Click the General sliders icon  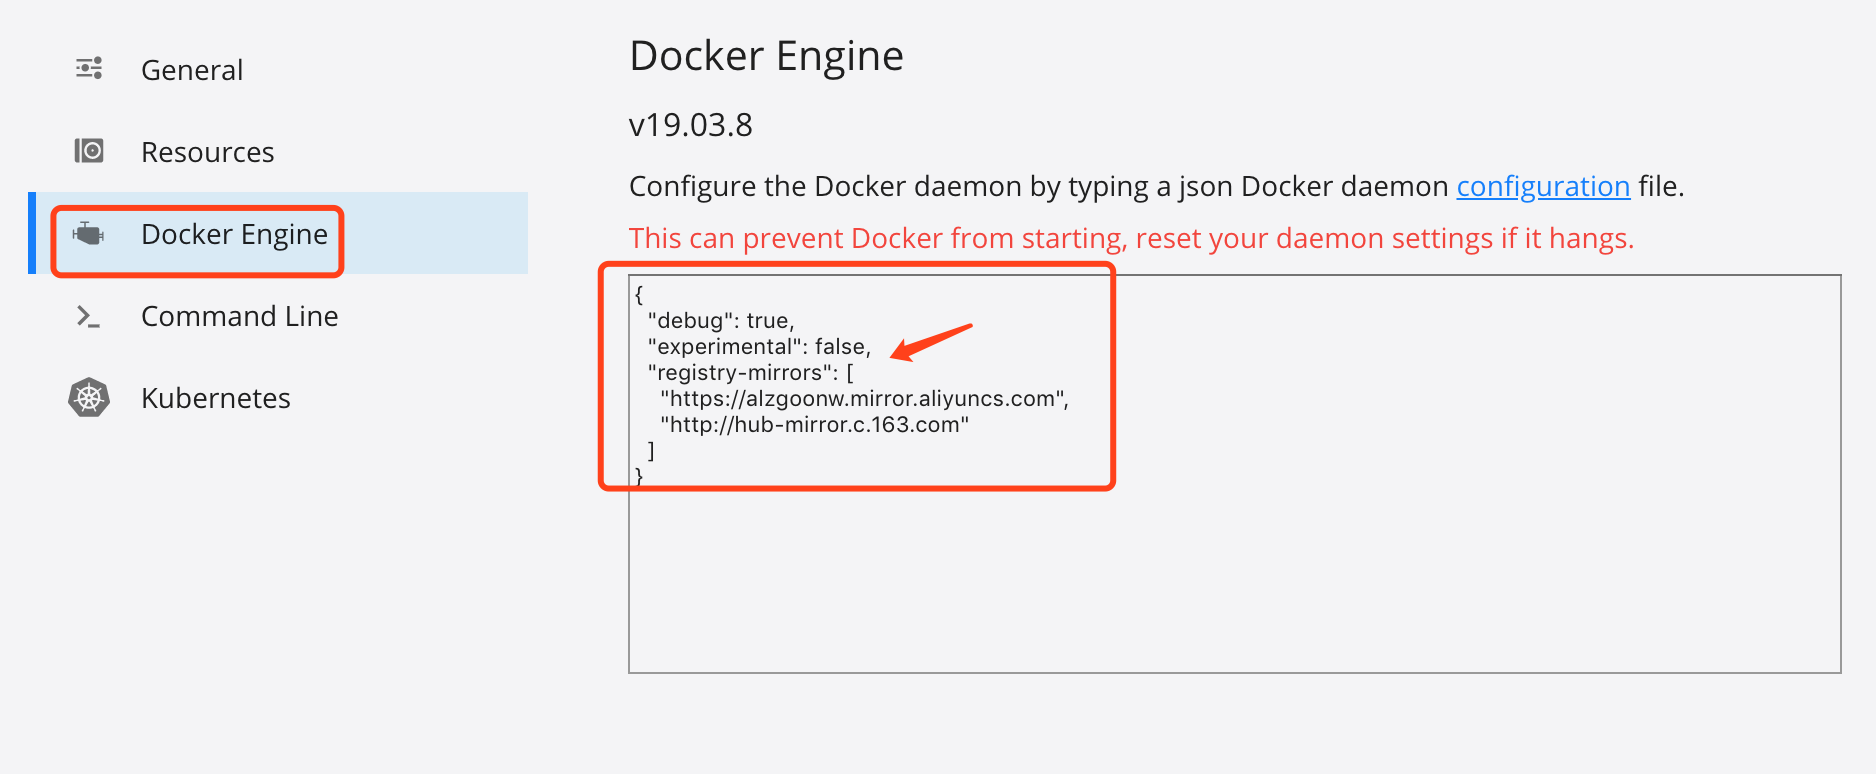click(x=88, y=68)
